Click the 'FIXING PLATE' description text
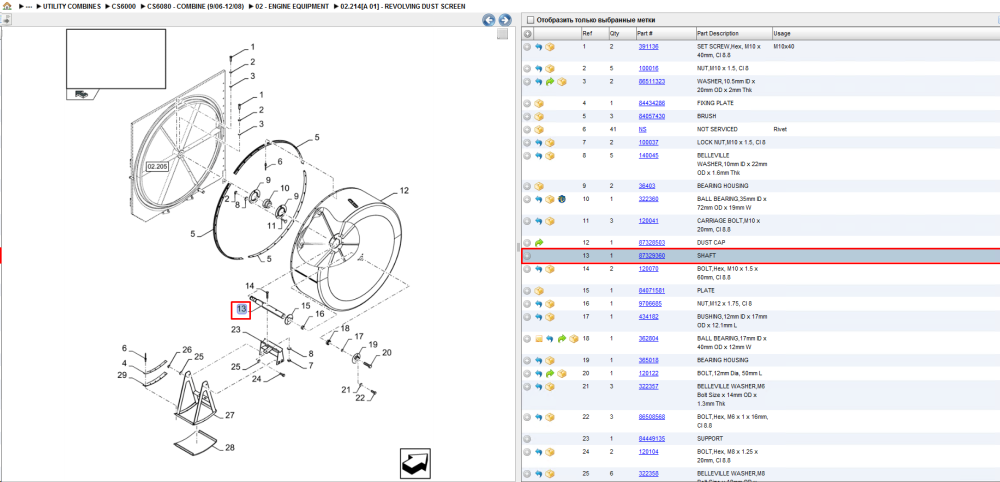 point(715,103)
